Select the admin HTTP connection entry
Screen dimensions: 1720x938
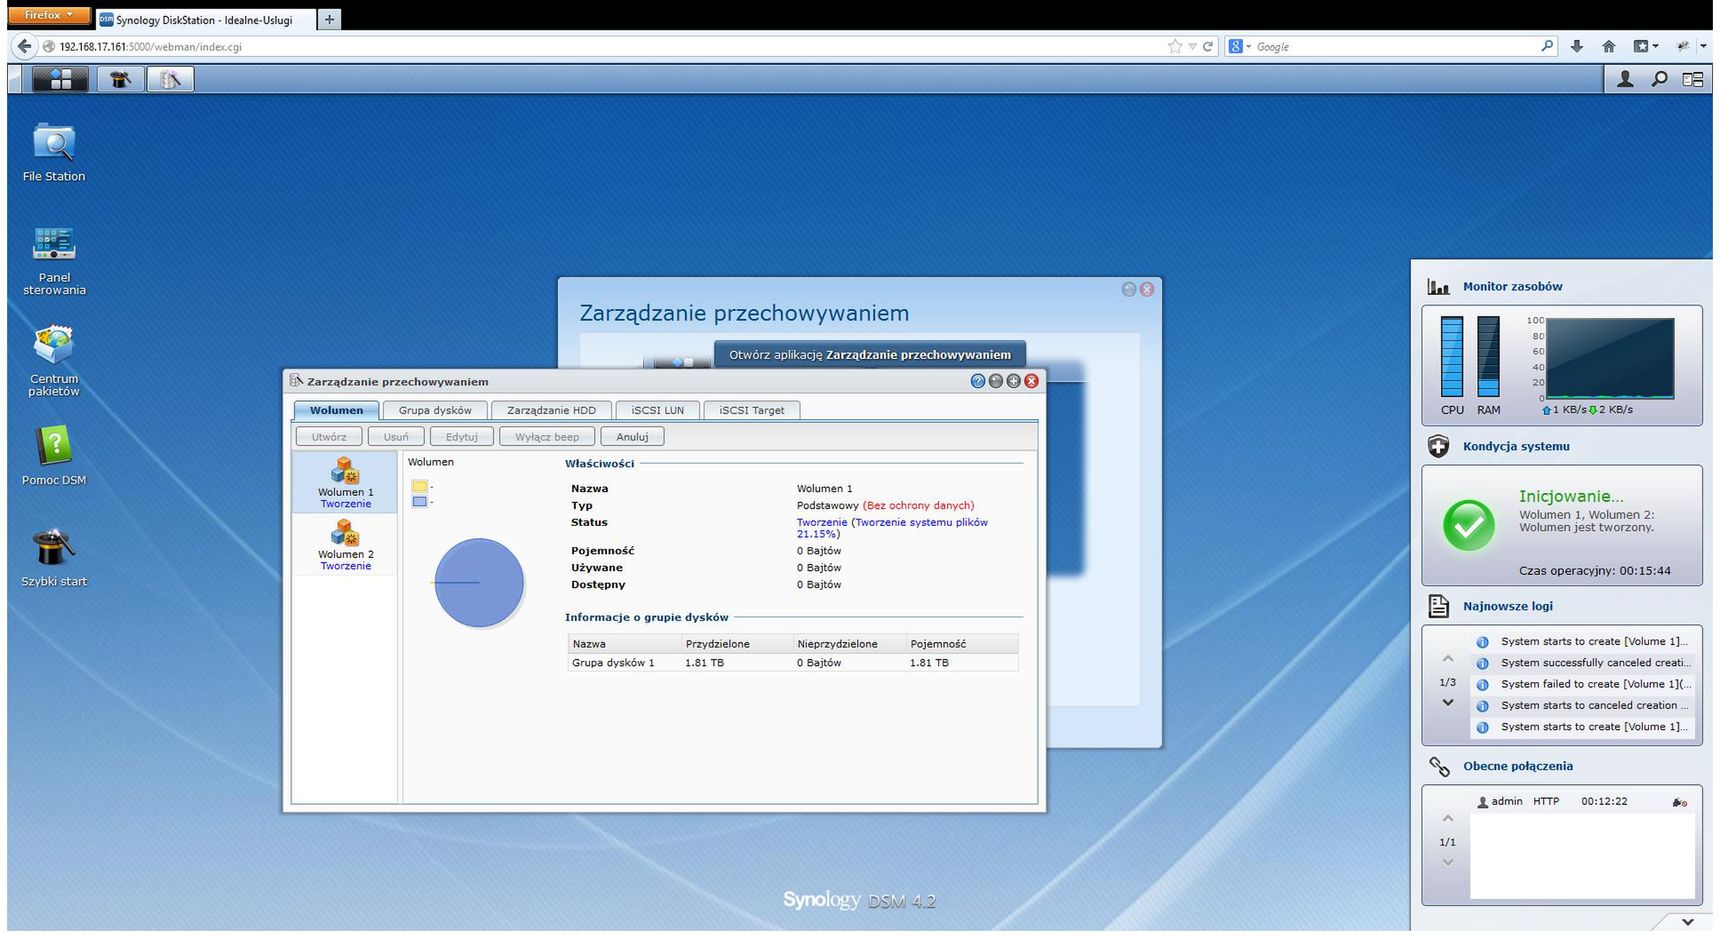(x=1583, y=802)
